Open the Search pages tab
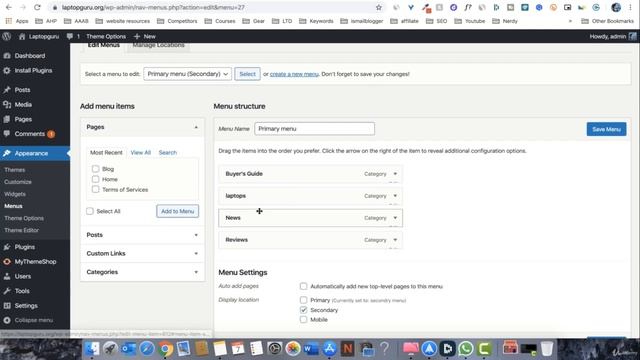 [168, 152]
